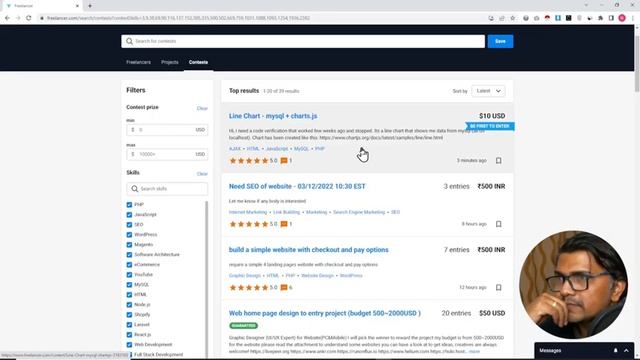The height and width of the screenshot is (360, 640).
Task: Uncheck the JavaScript skill filter
Action: pyautogui.click(x=129, y=215)
